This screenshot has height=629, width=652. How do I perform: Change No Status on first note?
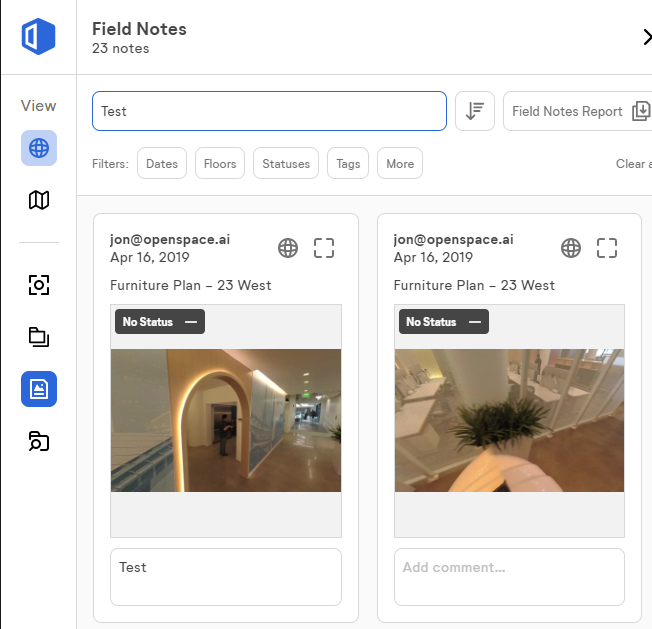[160, 321]
